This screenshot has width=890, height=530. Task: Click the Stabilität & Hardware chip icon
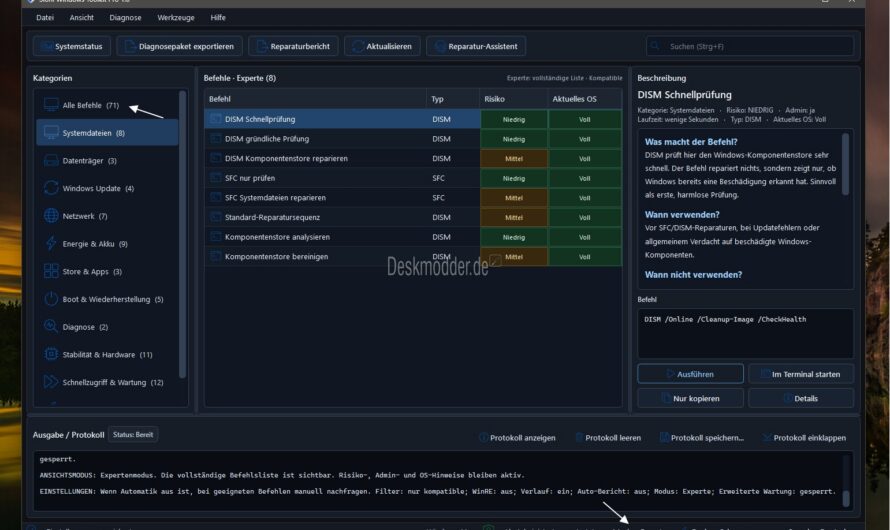(x=51, y=354)
